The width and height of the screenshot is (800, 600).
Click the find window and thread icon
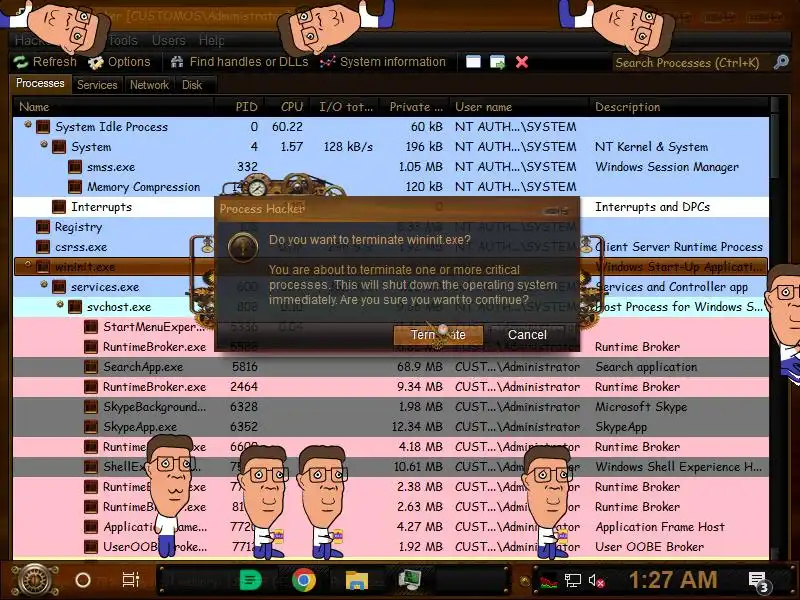[497, 62]
